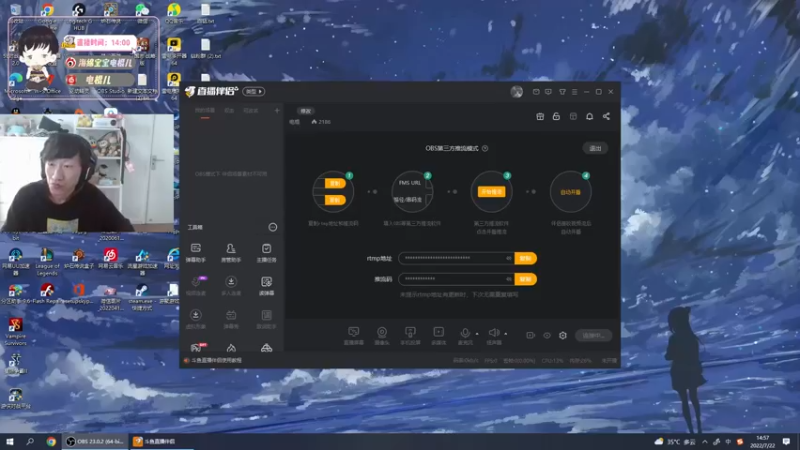
Task: Click the yellow button in step 3 circle
Action: (491, 192)
